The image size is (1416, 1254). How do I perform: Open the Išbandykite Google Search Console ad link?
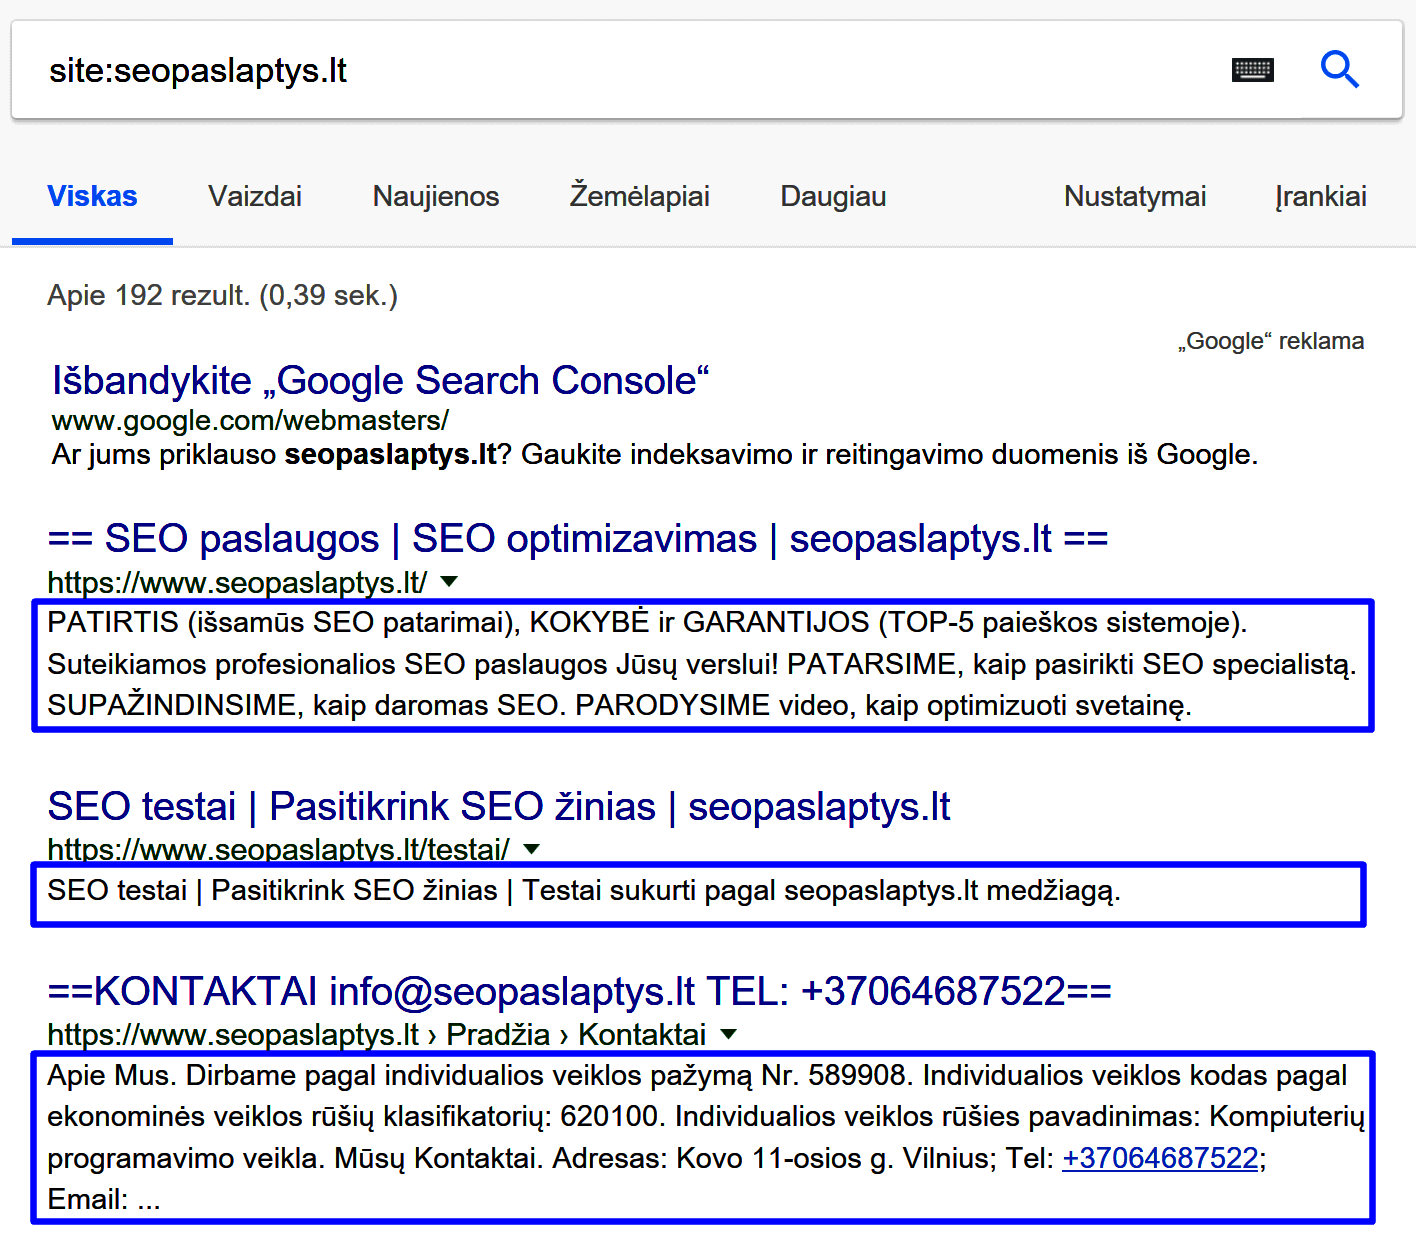381,381
